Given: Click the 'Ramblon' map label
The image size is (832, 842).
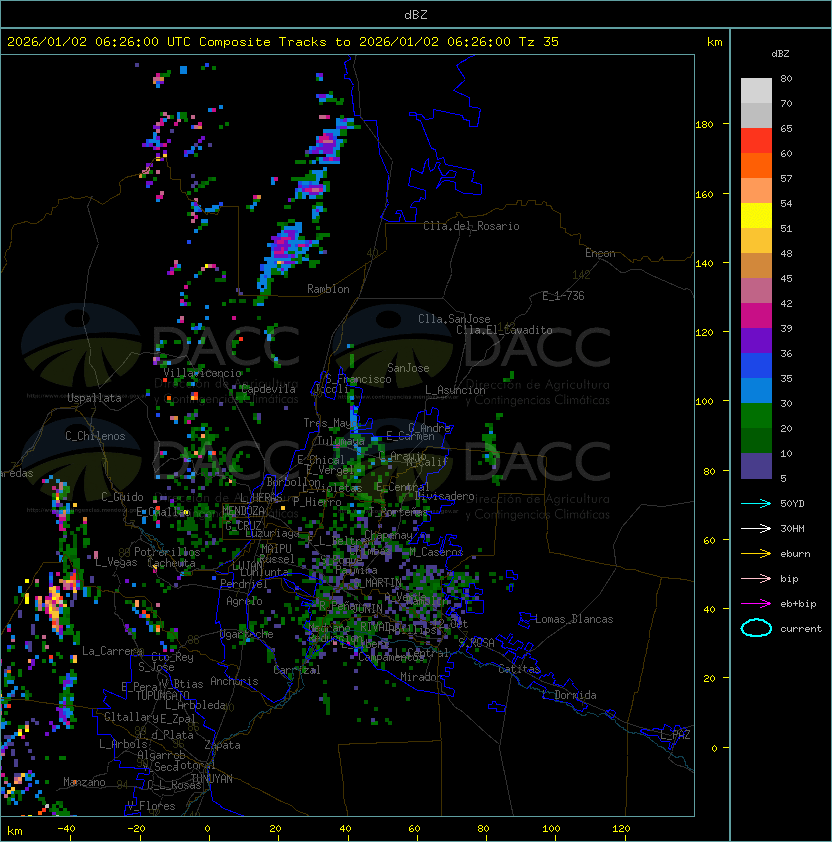Looking at the screenshot, I should [x=328, y=289].
